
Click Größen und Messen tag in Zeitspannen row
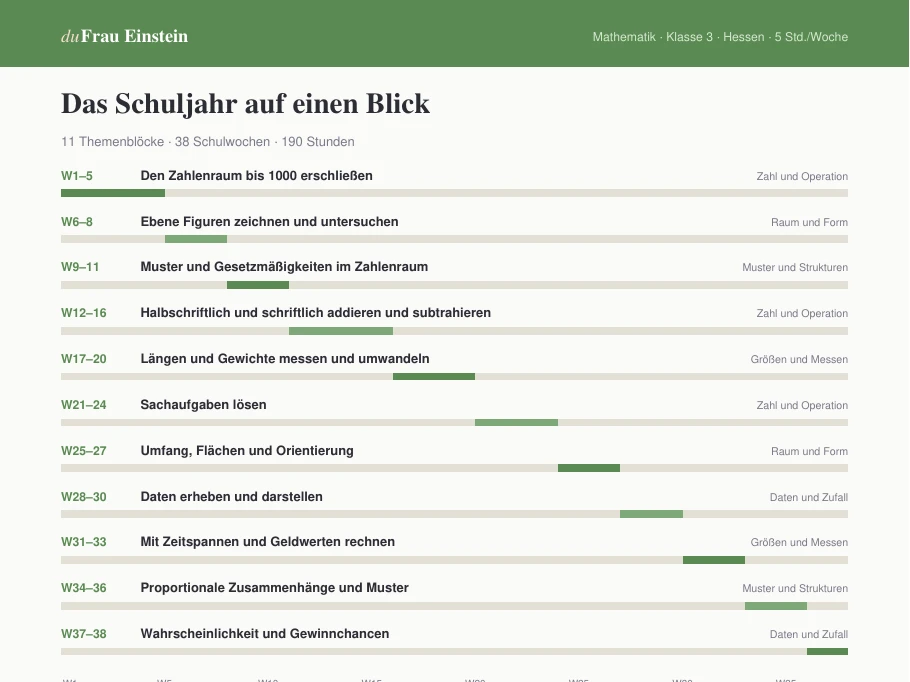(x=799, y=542)
